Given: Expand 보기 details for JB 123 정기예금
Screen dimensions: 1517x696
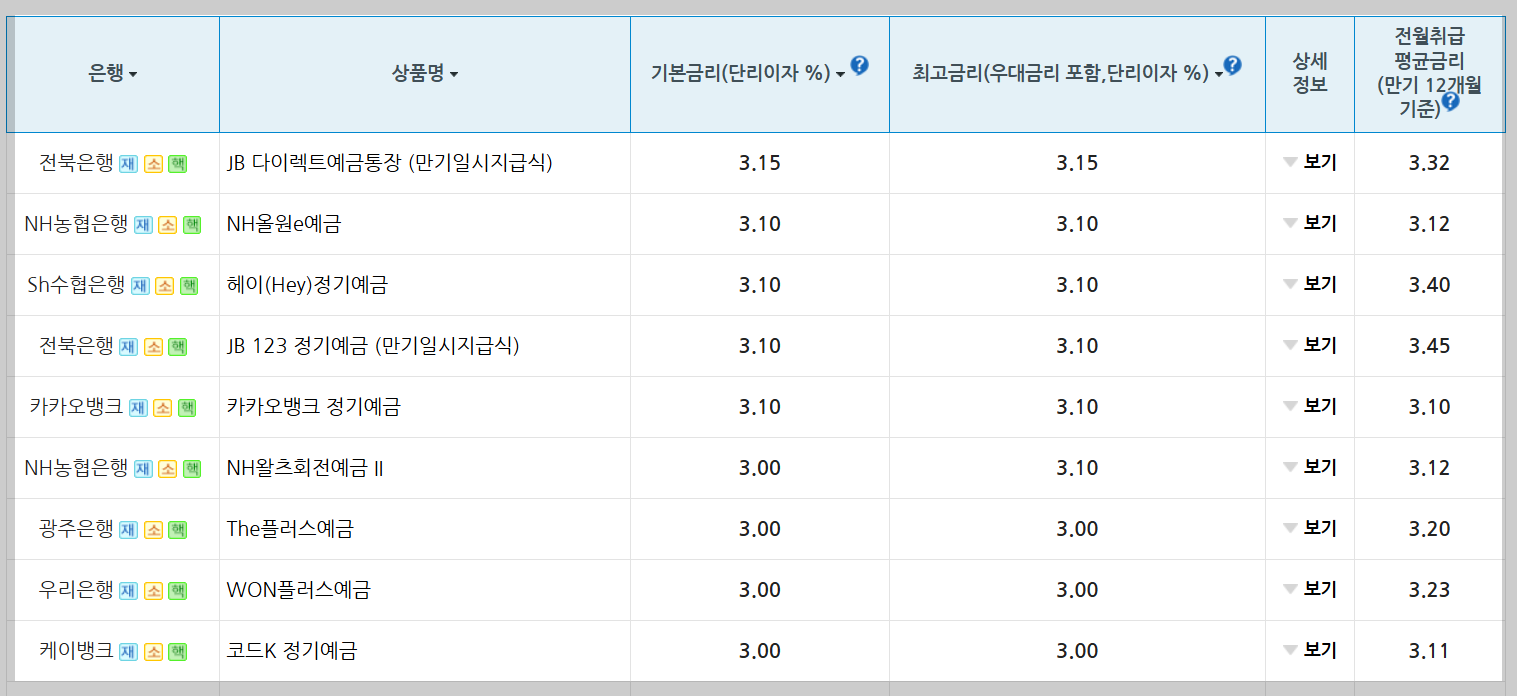Looking at the screenshot, I should click(x=1310, y=346).
